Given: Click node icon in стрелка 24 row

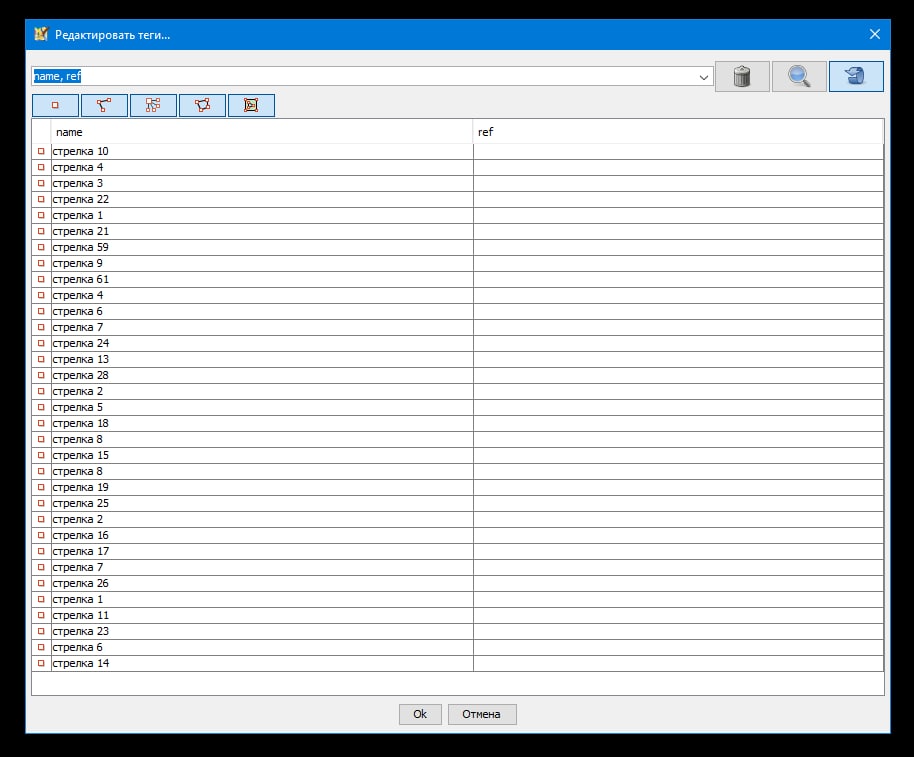Looking at the screenshot, I should (x=41, y=343).
